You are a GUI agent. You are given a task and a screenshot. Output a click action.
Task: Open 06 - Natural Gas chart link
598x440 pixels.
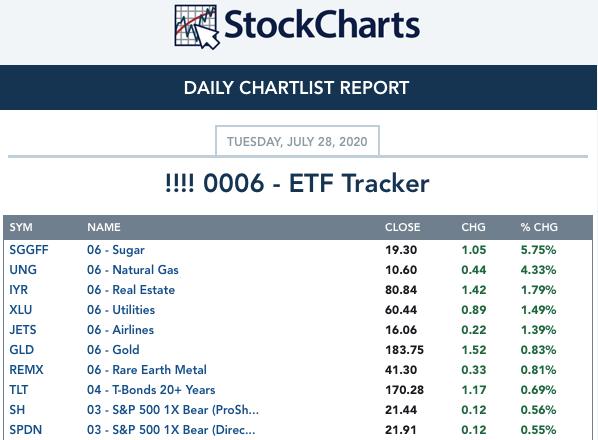coord(133,270)
